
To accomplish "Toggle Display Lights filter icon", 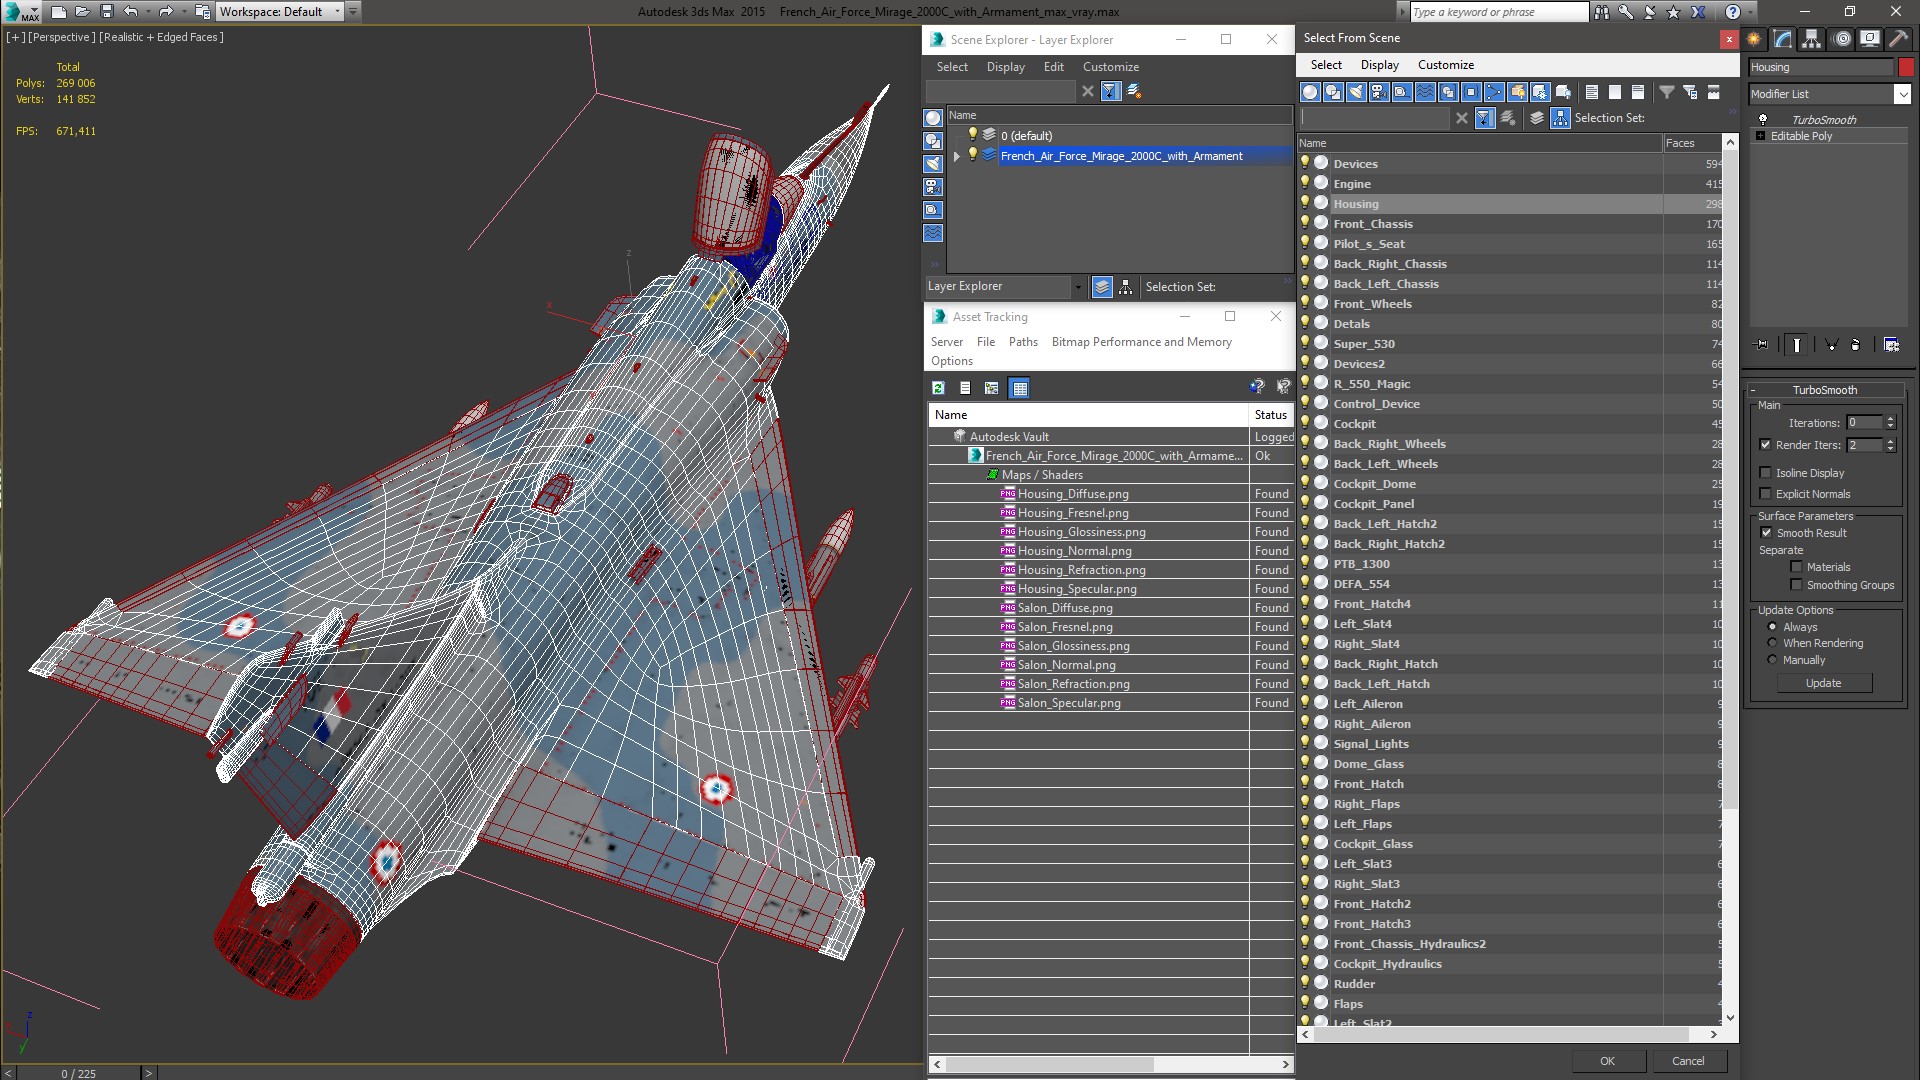I will pos(1356,92).
